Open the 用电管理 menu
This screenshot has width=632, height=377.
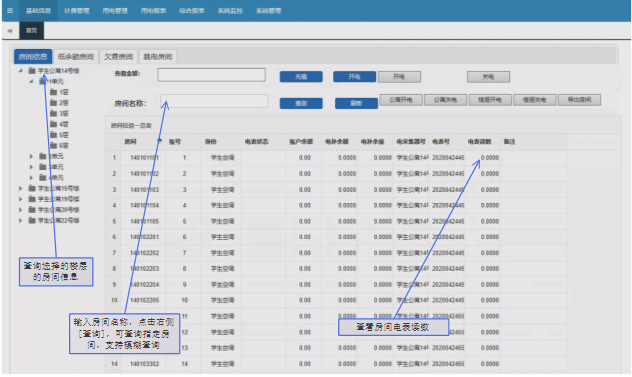[115, 11]
